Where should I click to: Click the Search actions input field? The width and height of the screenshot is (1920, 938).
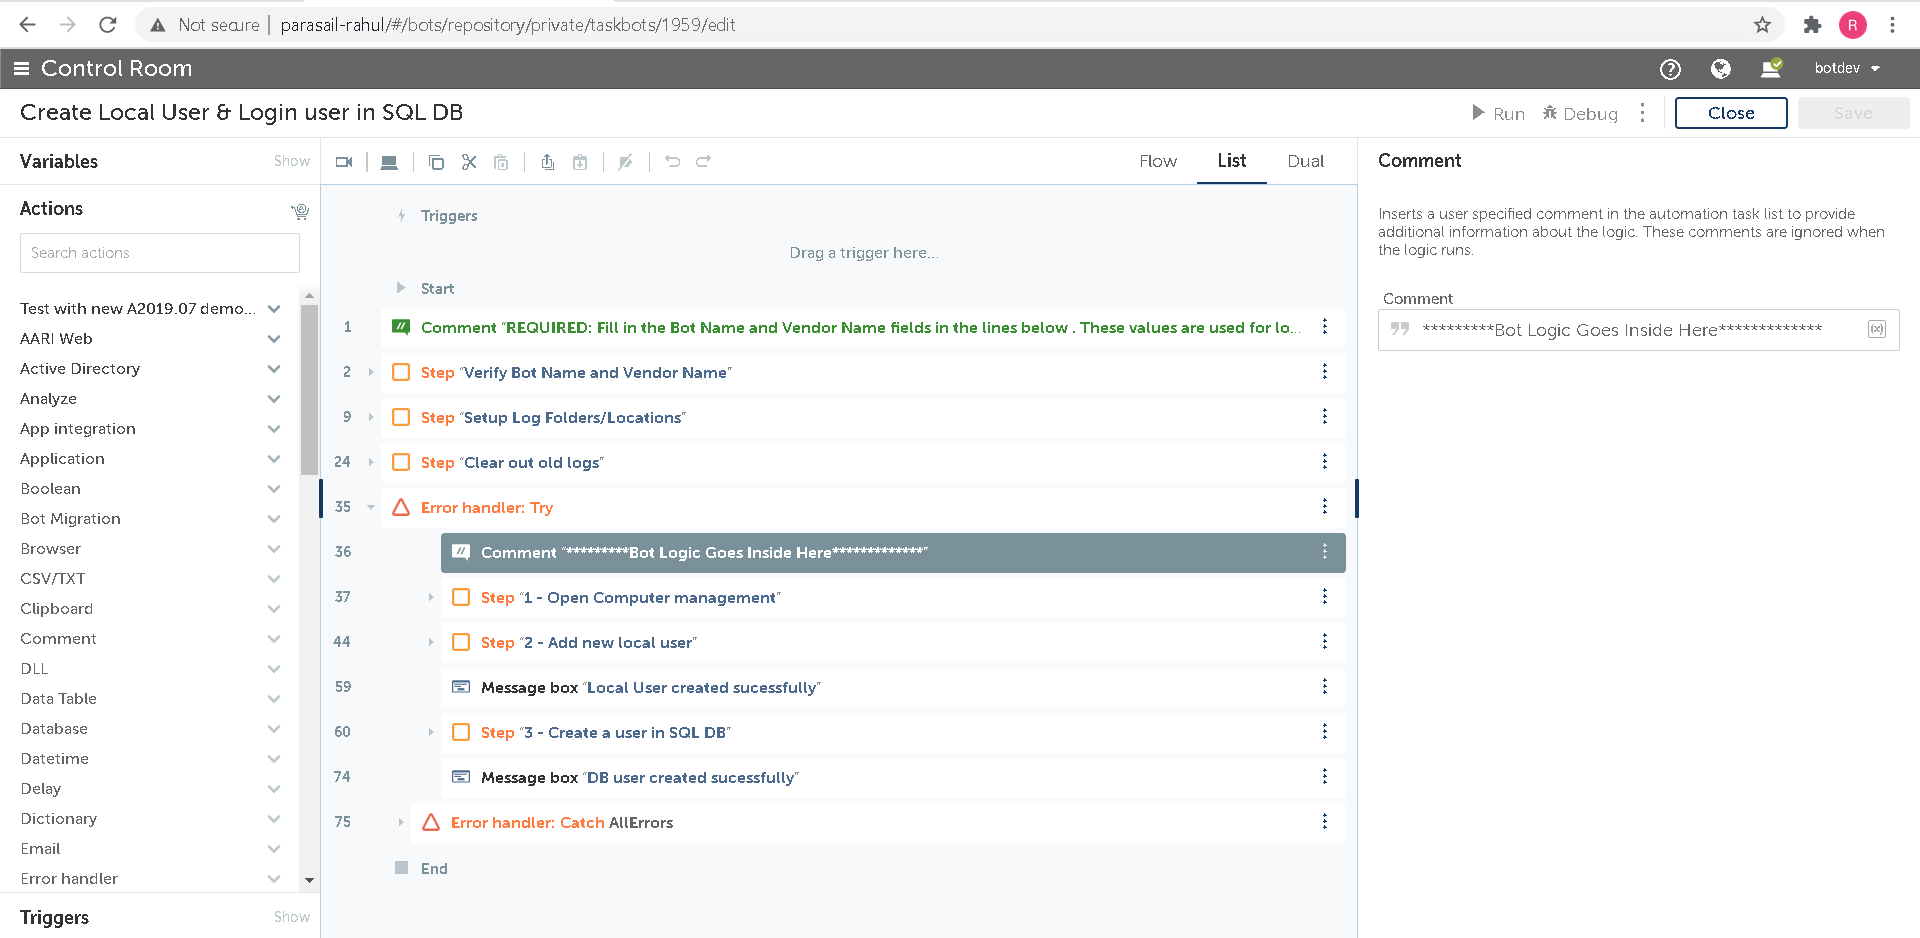(x=160, y=253)
